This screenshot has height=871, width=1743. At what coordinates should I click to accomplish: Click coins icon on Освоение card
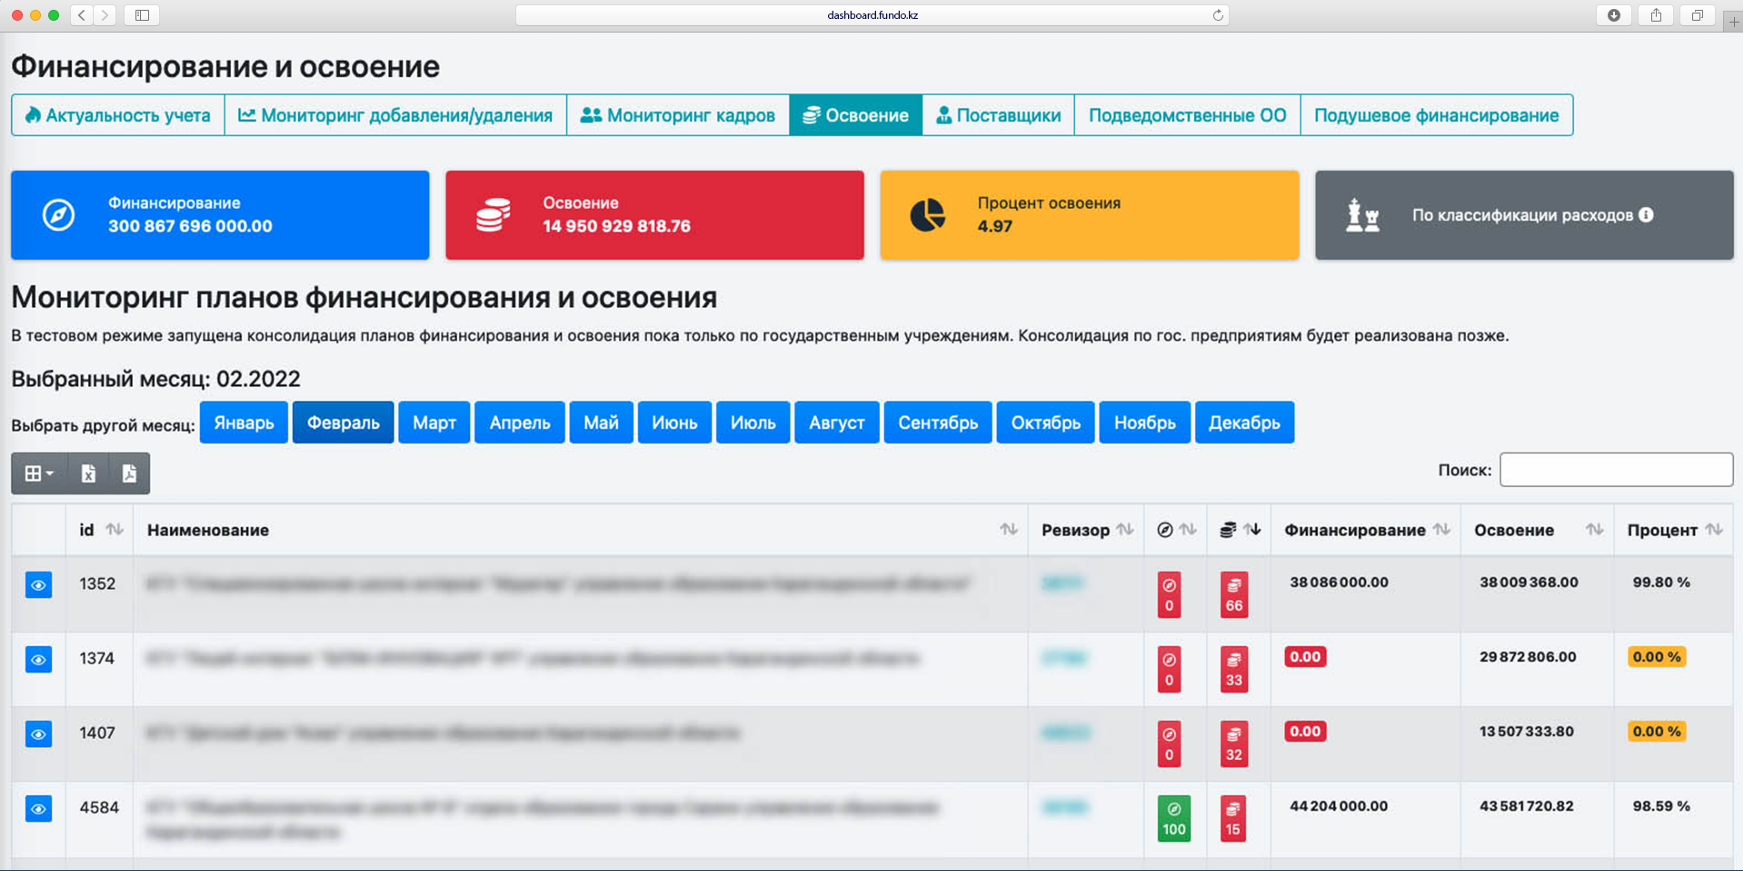point(493,215)
